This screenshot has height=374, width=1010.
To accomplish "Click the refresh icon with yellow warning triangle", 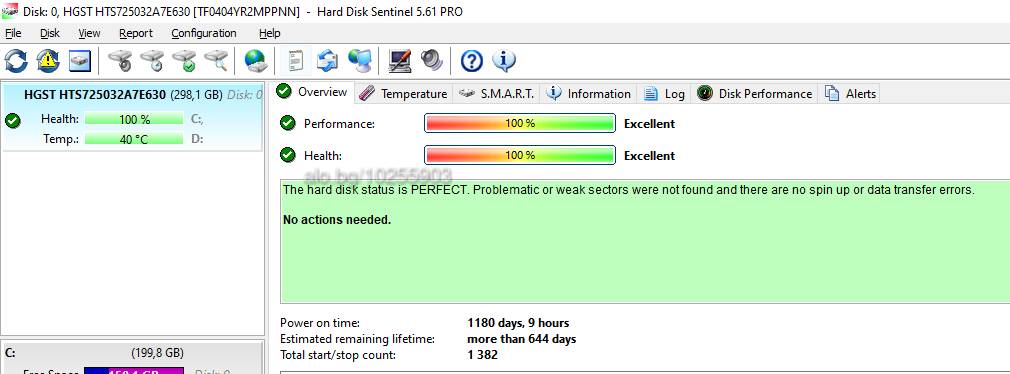I will (48, 61).
